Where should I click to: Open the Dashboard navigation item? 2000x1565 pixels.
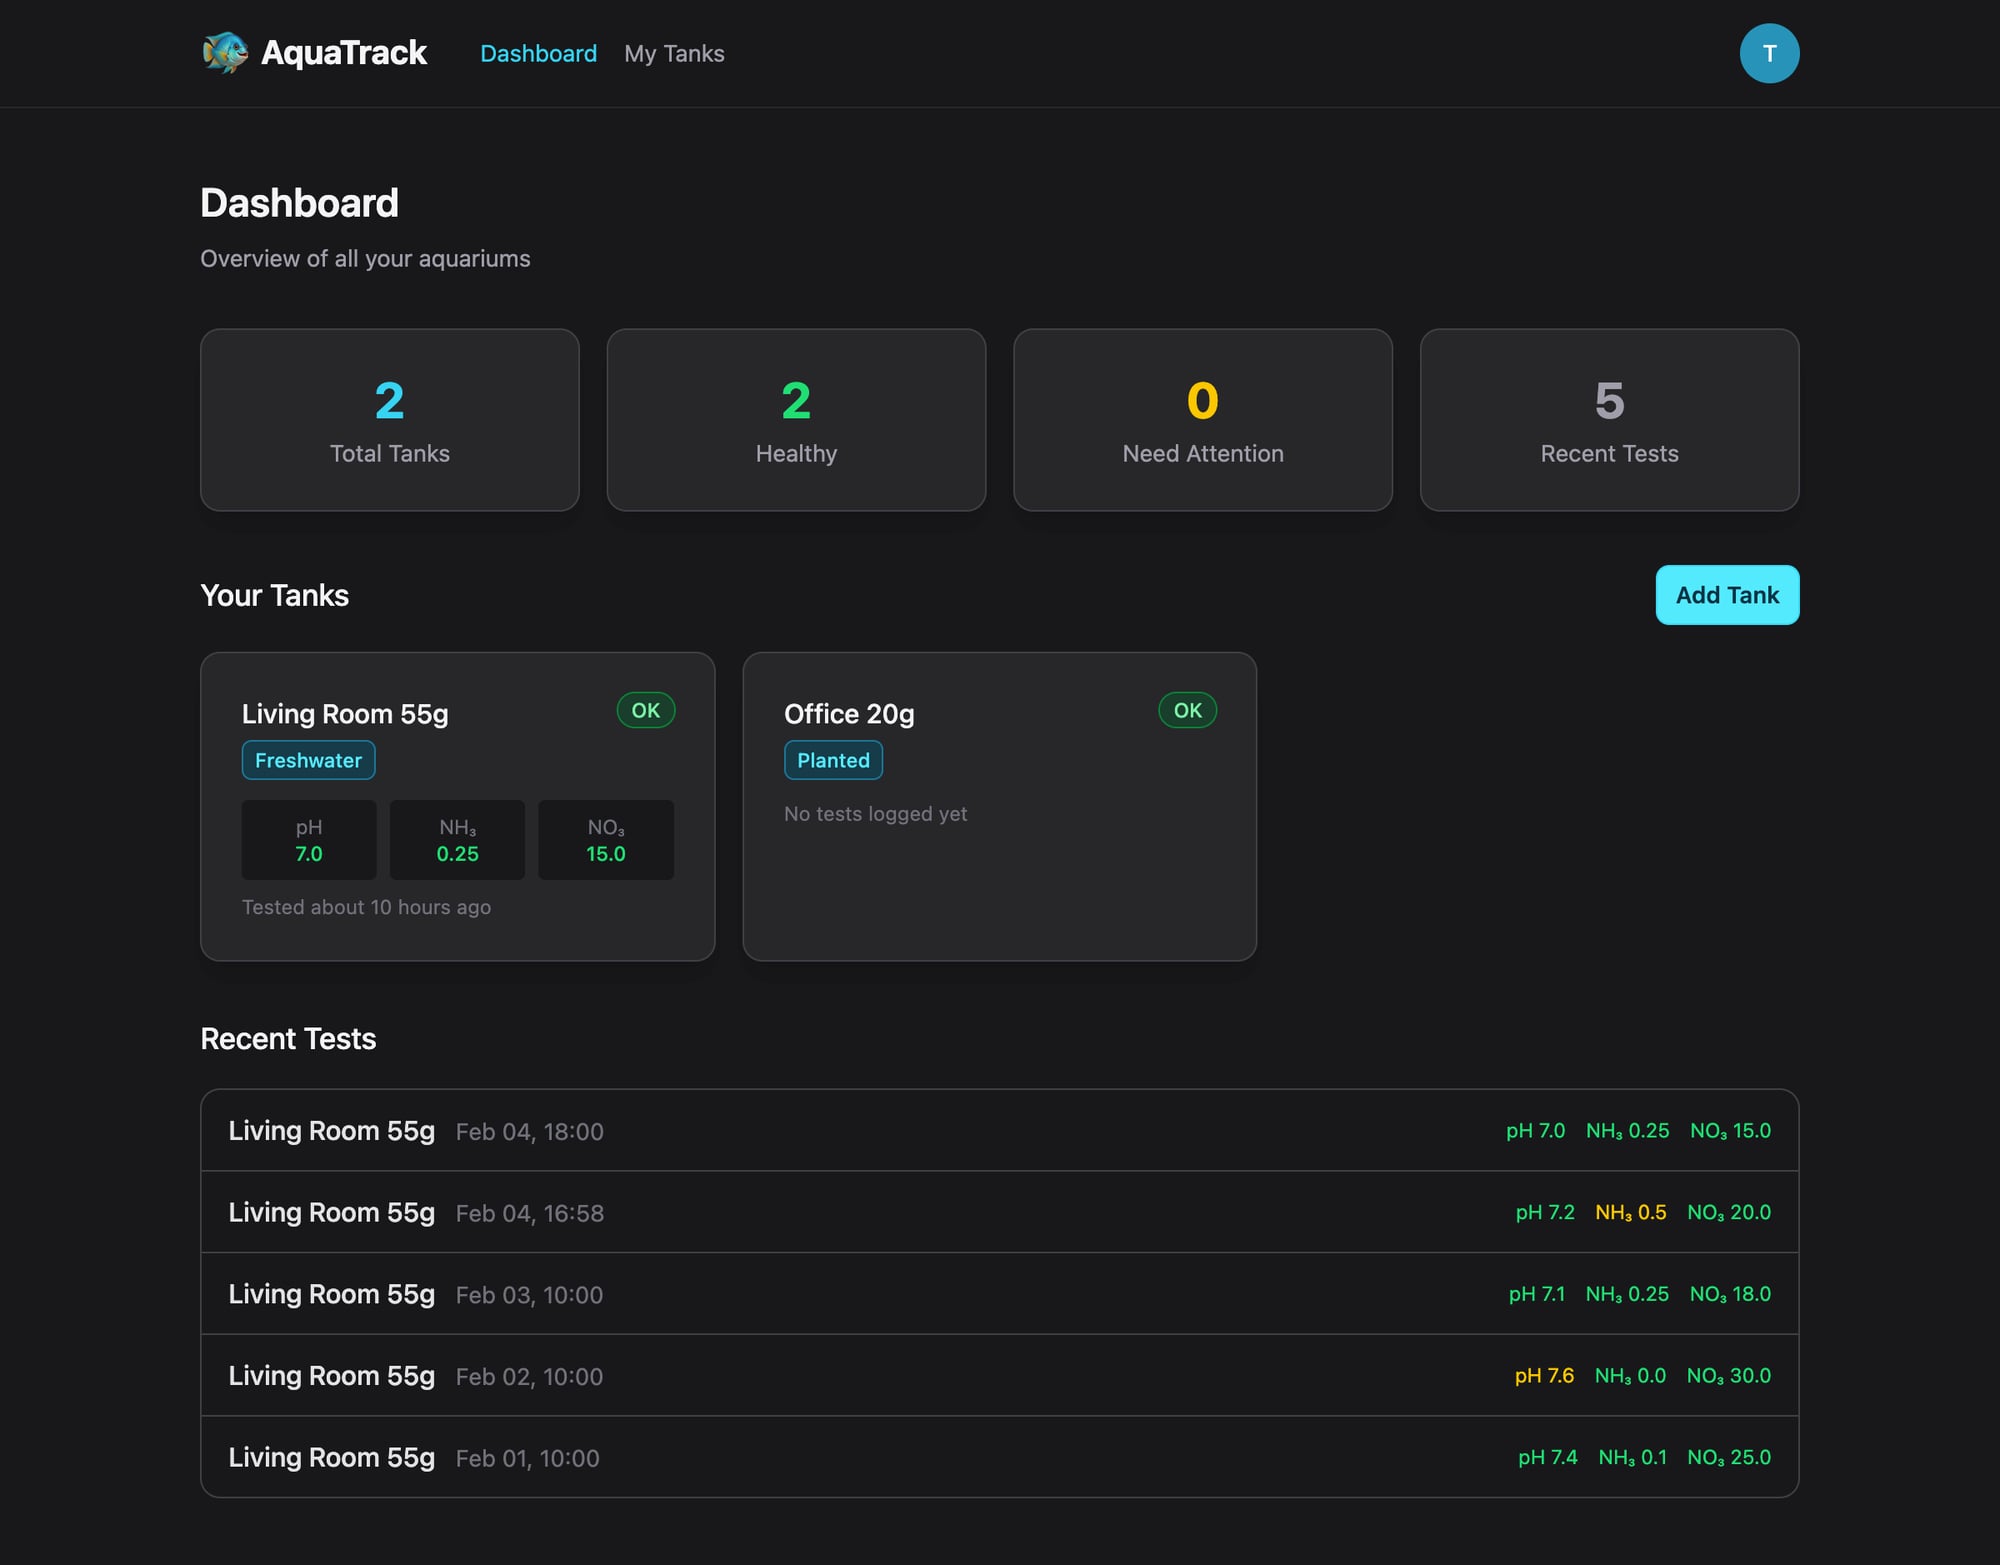(539, 53)
